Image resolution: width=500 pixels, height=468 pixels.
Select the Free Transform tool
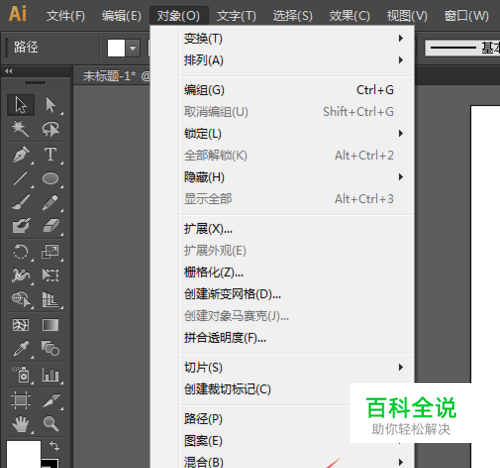click(x=51, y=275)
